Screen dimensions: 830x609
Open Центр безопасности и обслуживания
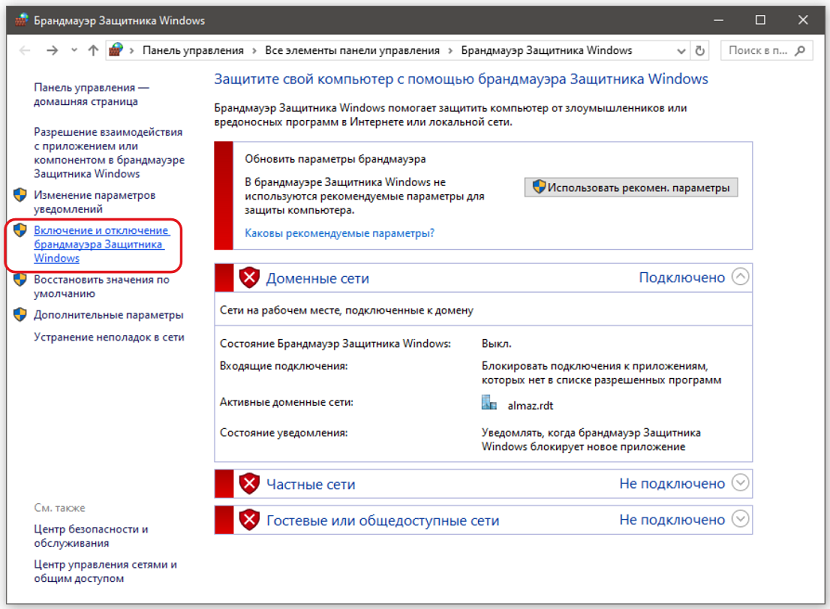pyautogui.click(x=91, y=536)
